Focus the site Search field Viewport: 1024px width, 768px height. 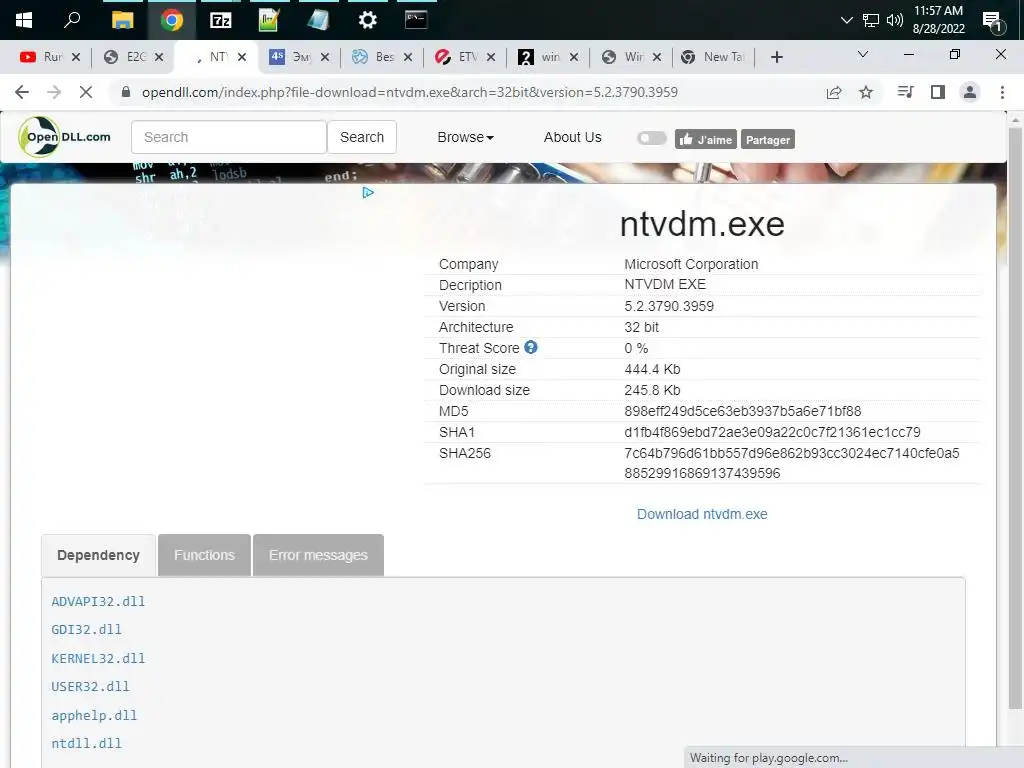229,137
